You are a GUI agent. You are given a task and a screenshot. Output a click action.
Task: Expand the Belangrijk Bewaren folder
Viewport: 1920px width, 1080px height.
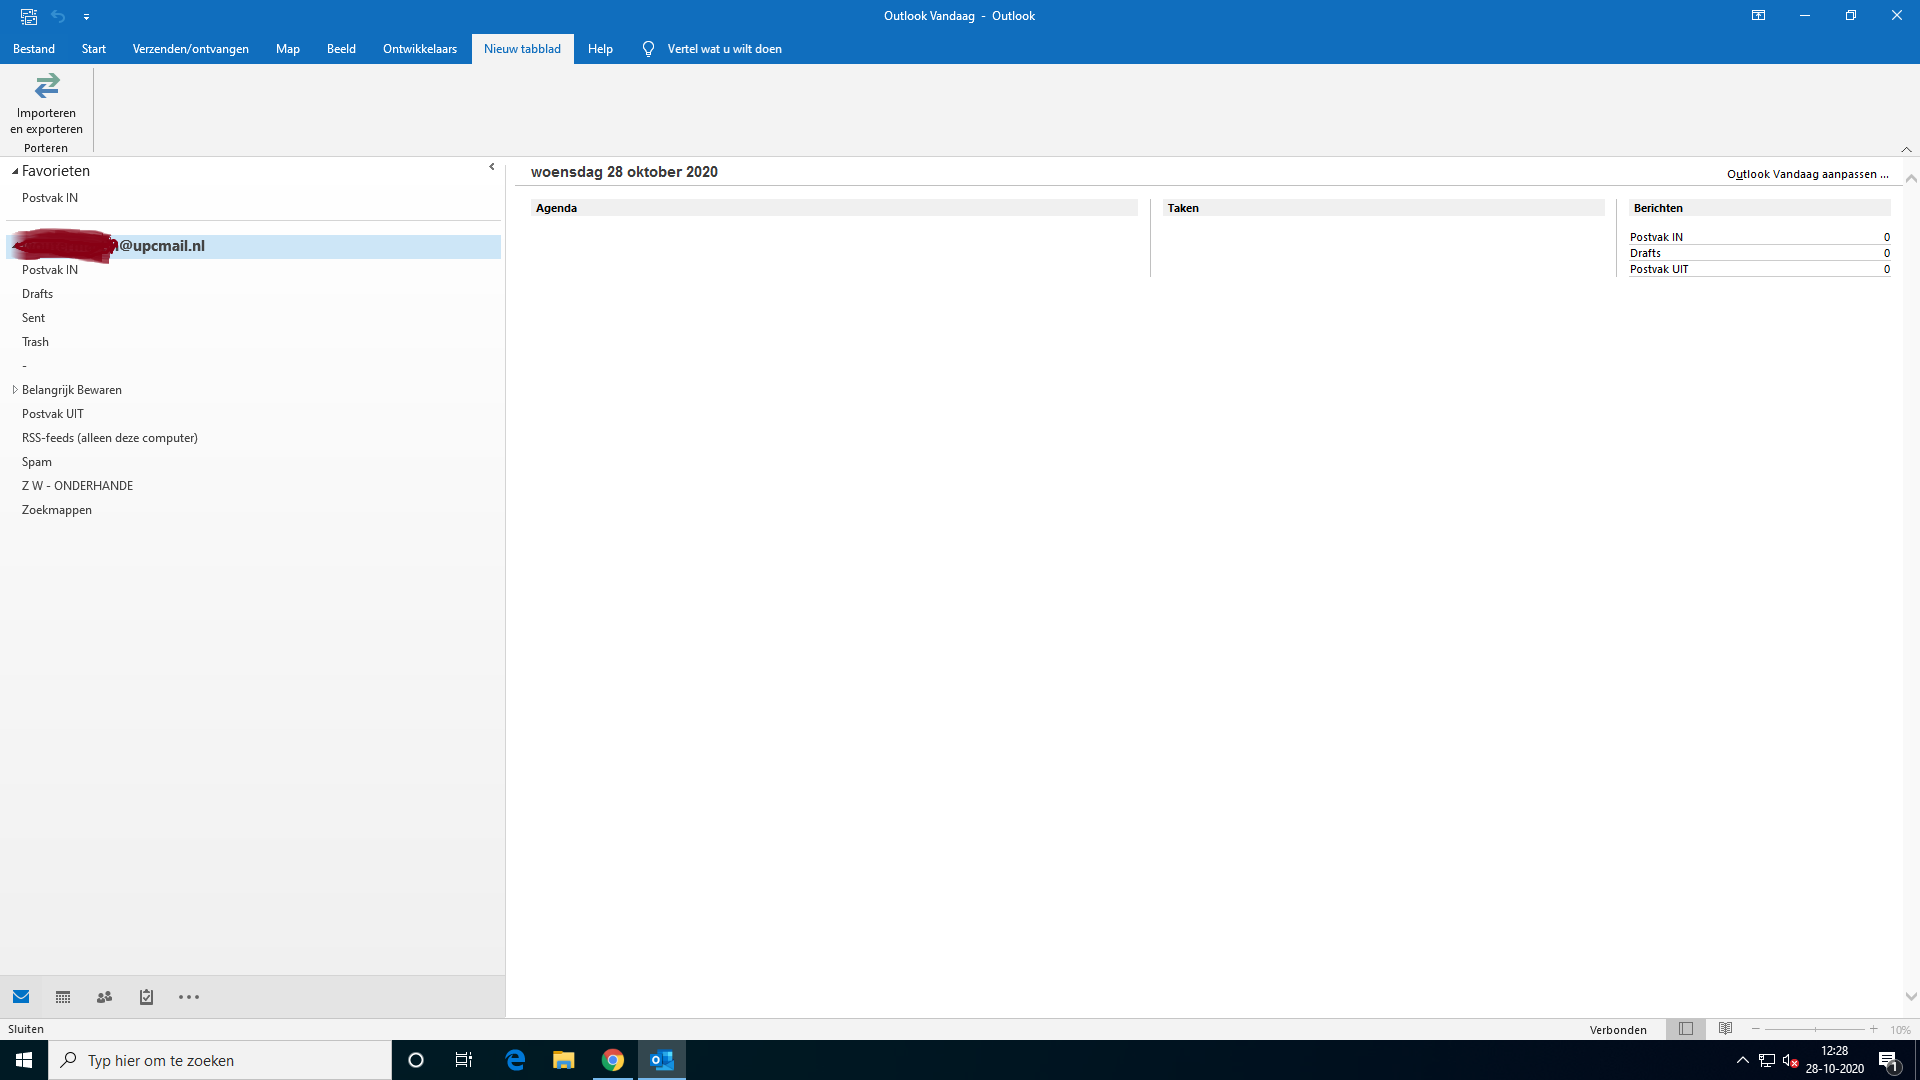pyautogui.click(x=15, y=390)
